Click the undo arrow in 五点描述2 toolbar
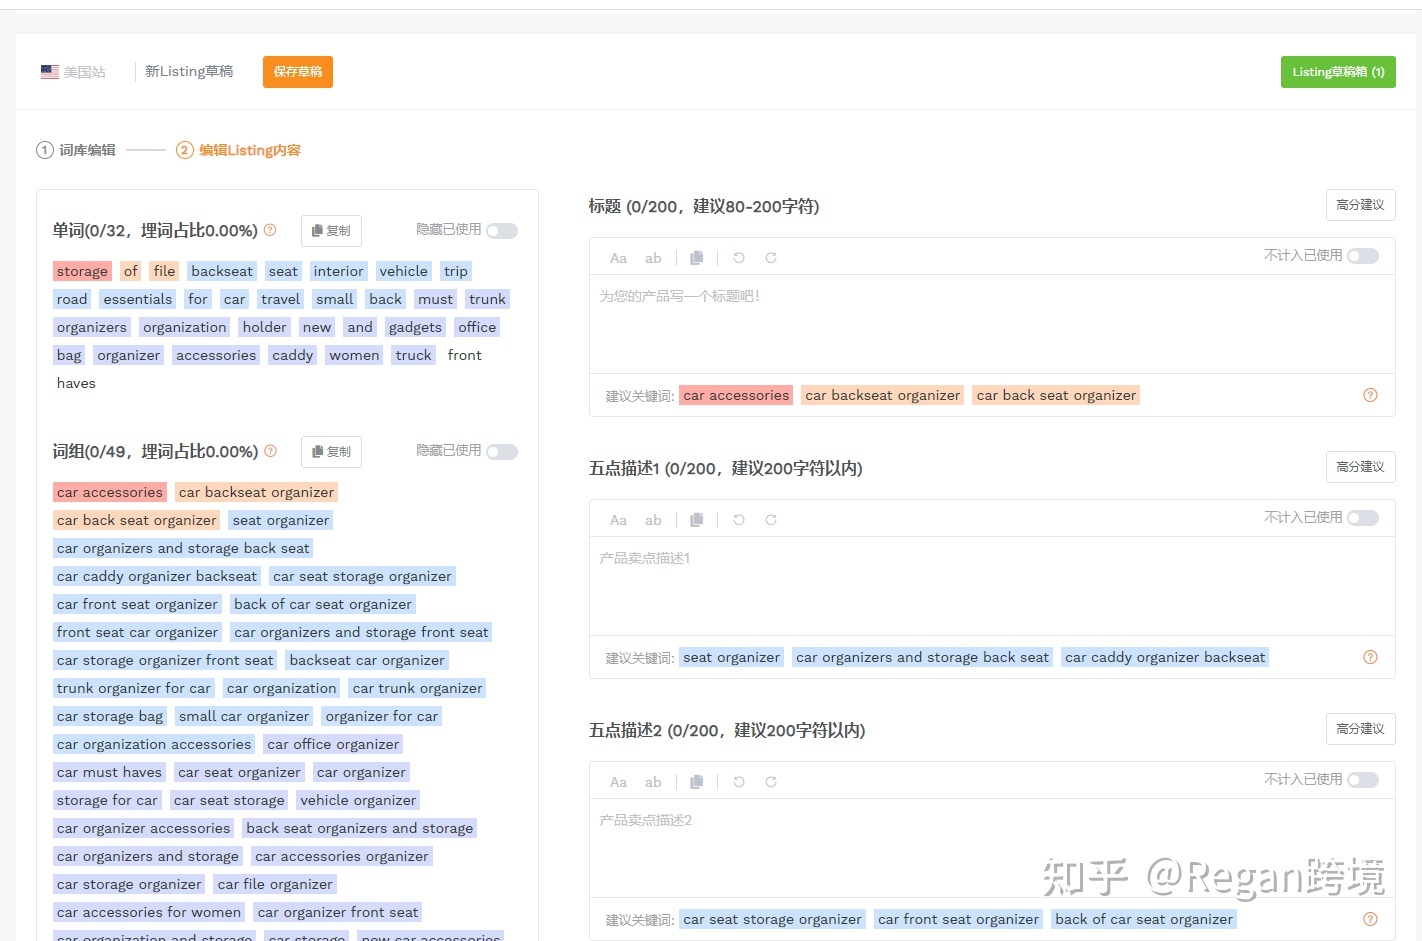 (x=739, y=781)
